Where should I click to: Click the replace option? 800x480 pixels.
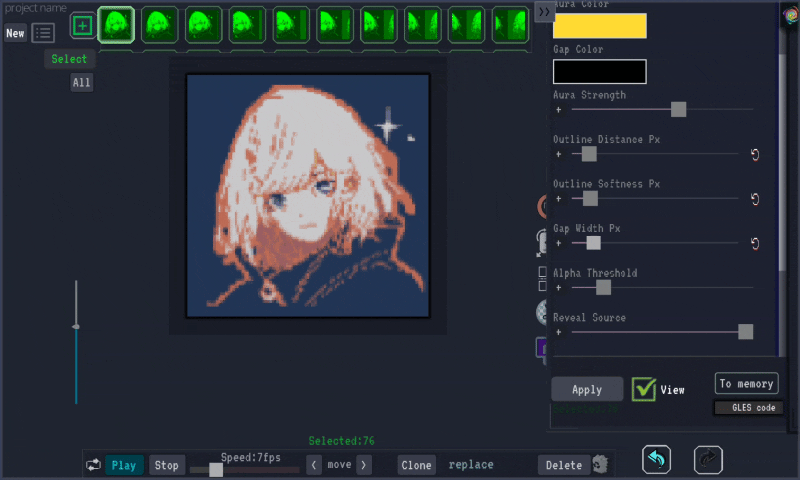coord(471,465)
